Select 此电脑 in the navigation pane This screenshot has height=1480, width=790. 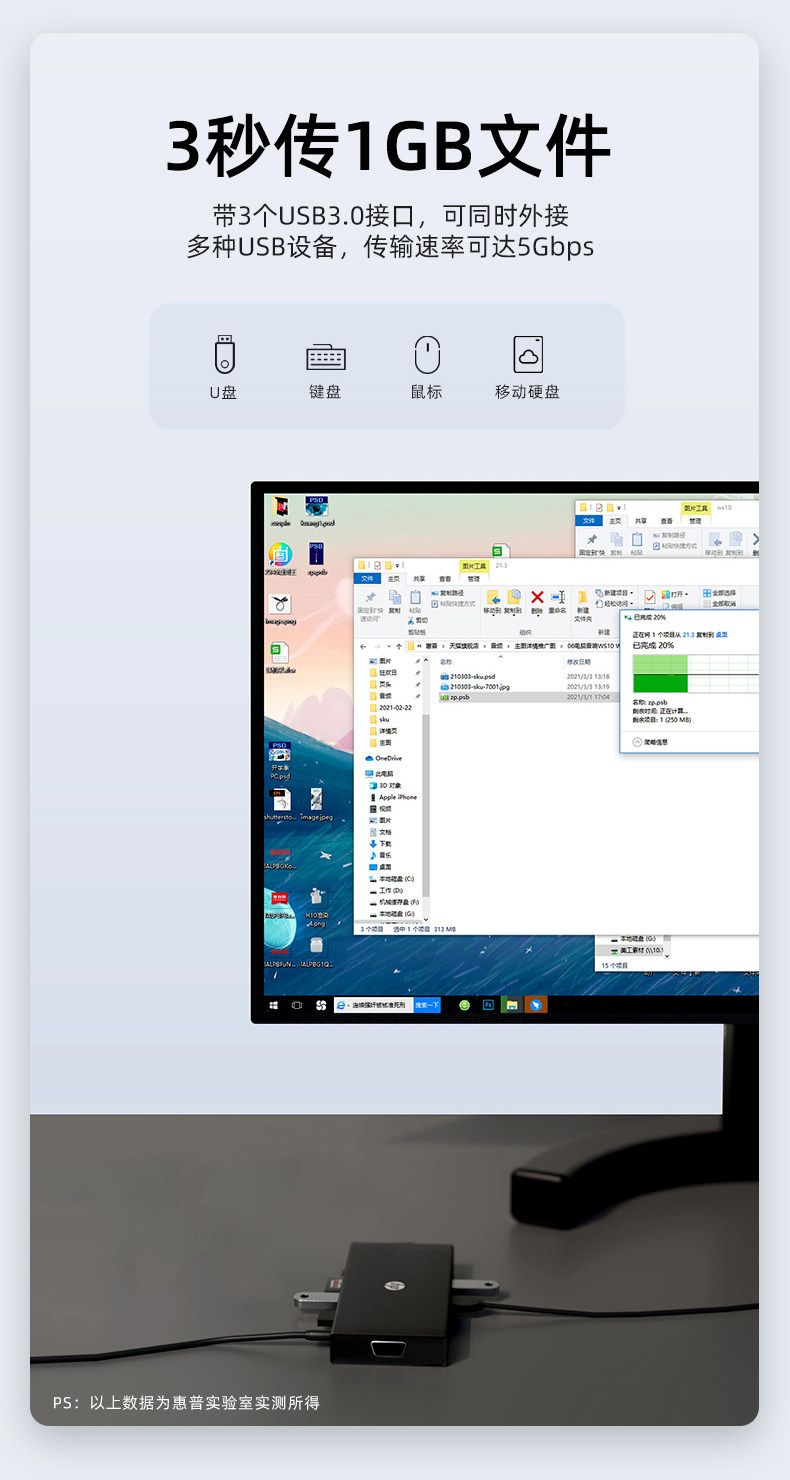(381, 774)
